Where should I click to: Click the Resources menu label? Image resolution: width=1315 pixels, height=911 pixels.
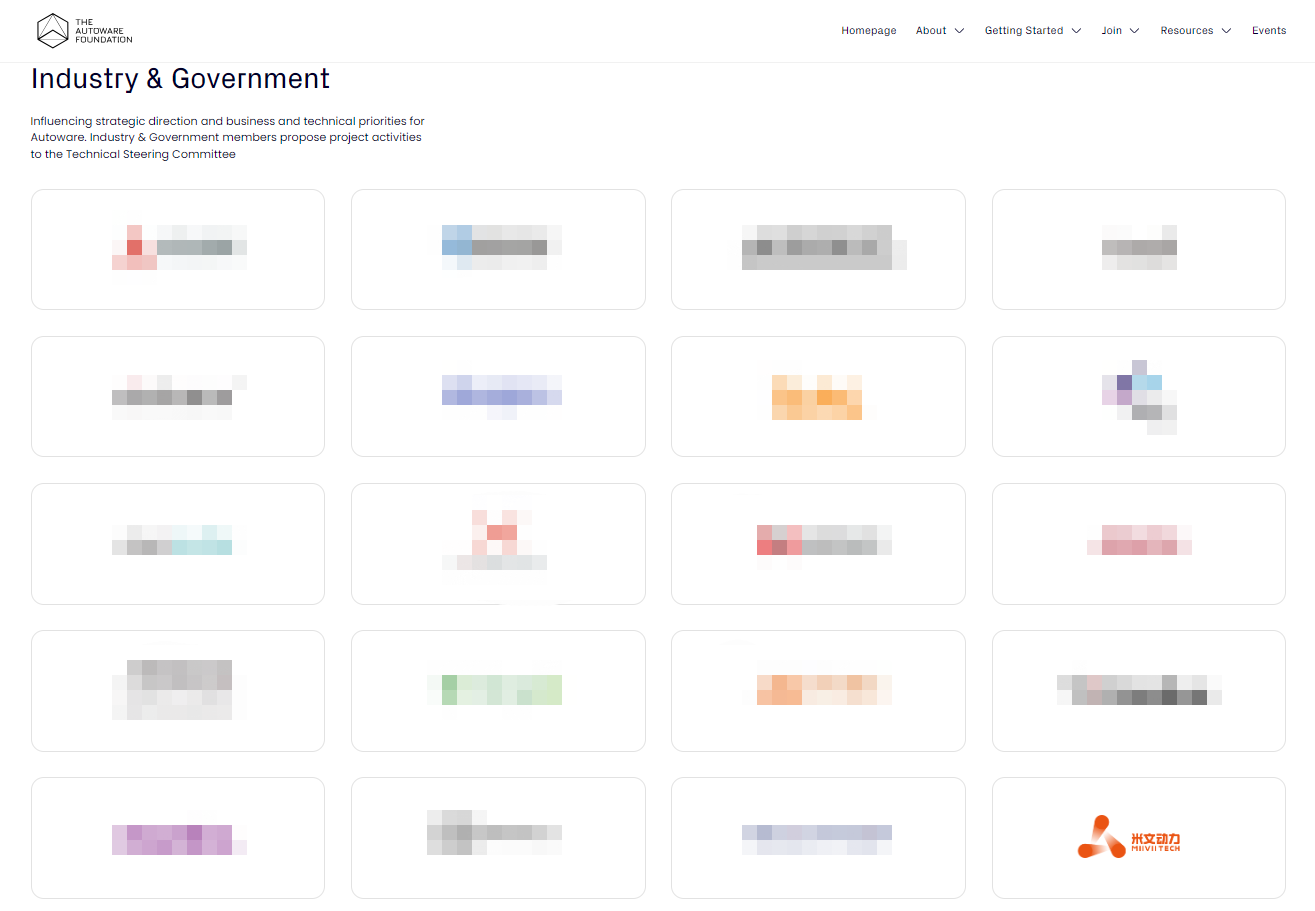click(x=1186, y=31)
